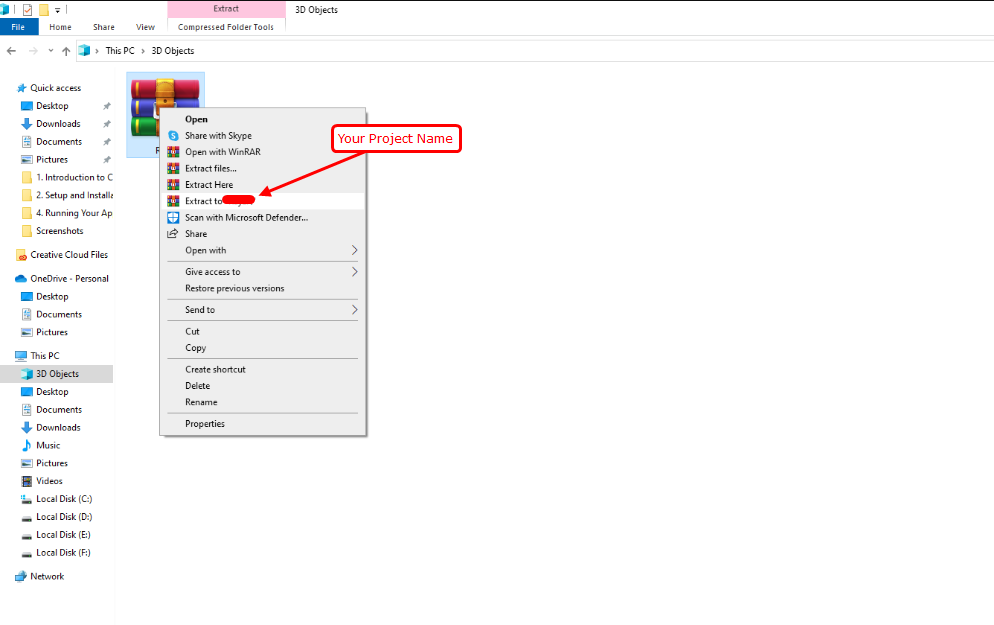Open the File menu button
This screenshot has height=625, width=994.
(18, 27)
